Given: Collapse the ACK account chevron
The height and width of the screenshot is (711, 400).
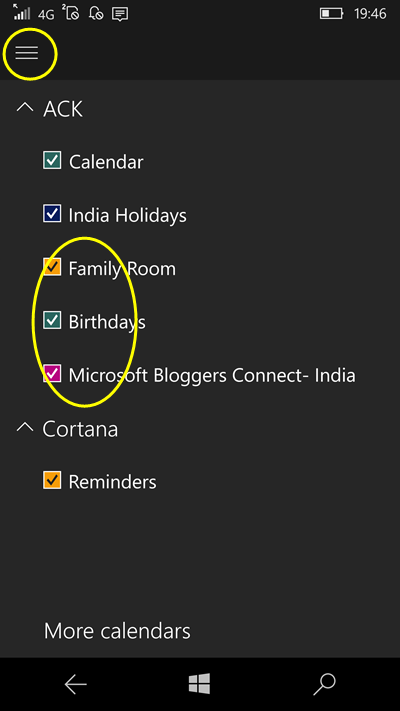Looking at the screenshot, I should pos(25,107).
